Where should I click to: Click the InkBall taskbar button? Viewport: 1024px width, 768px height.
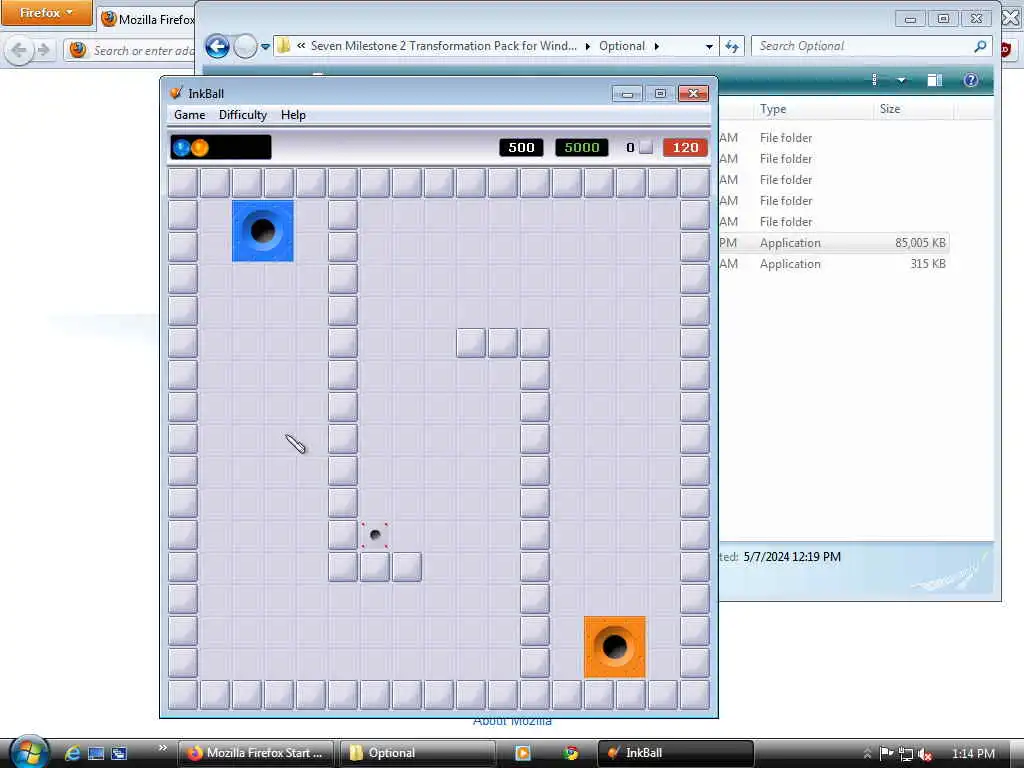(676, 753)
